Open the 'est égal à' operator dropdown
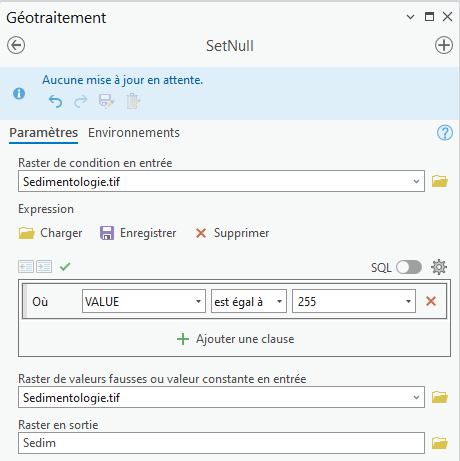The width and height of the screenshot is (460, 461). pyautogui.click(x=279, y=301)
